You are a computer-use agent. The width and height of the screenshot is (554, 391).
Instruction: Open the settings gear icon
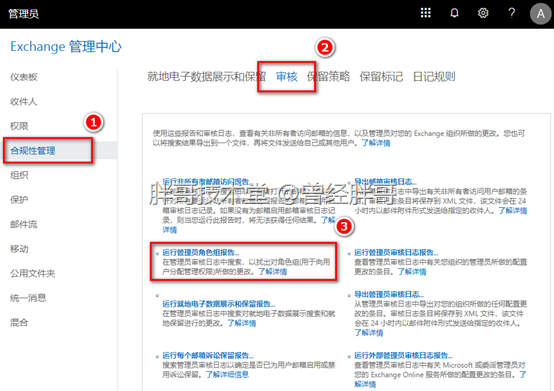[x=483, y=13]
